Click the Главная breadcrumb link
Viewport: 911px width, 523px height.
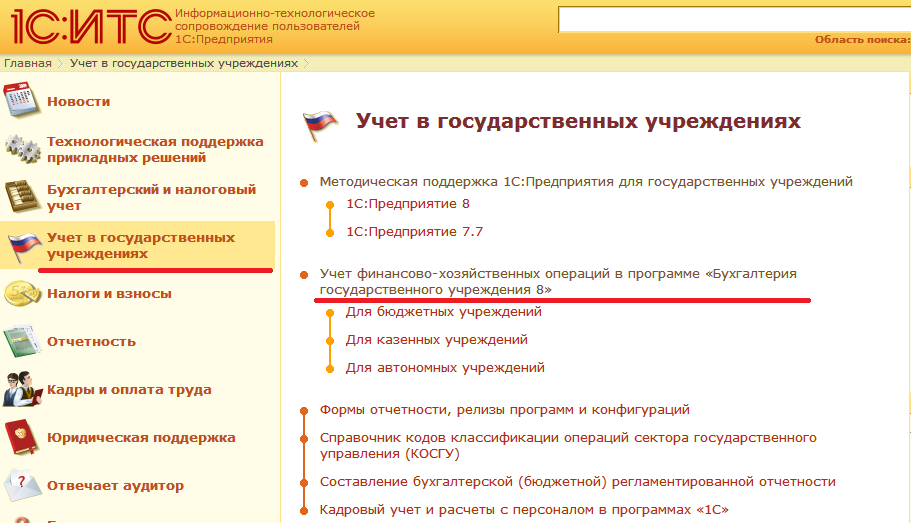click(28, 63)
